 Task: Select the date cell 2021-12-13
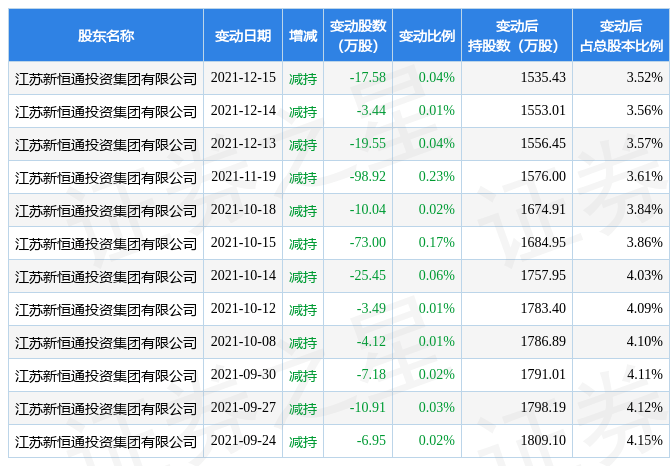pos(243,143)
